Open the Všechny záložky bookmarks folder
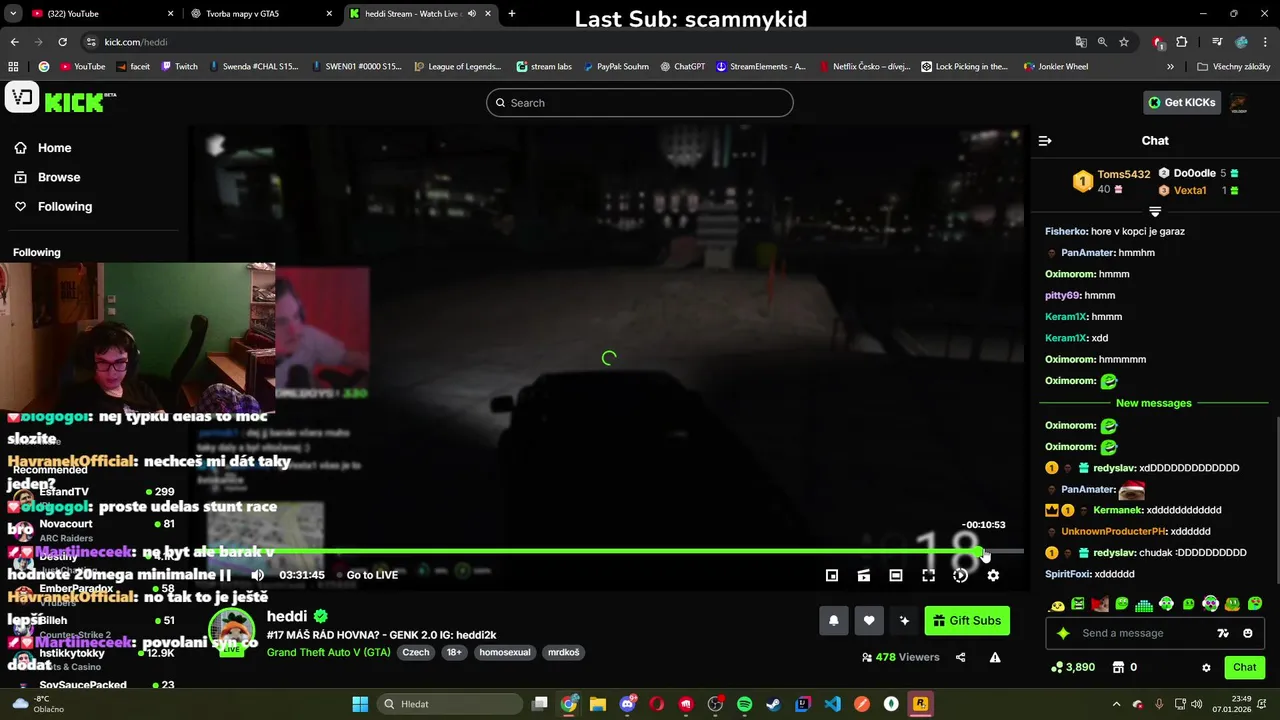Viewport: 1280px width, 720px height. coord(1234,67)
